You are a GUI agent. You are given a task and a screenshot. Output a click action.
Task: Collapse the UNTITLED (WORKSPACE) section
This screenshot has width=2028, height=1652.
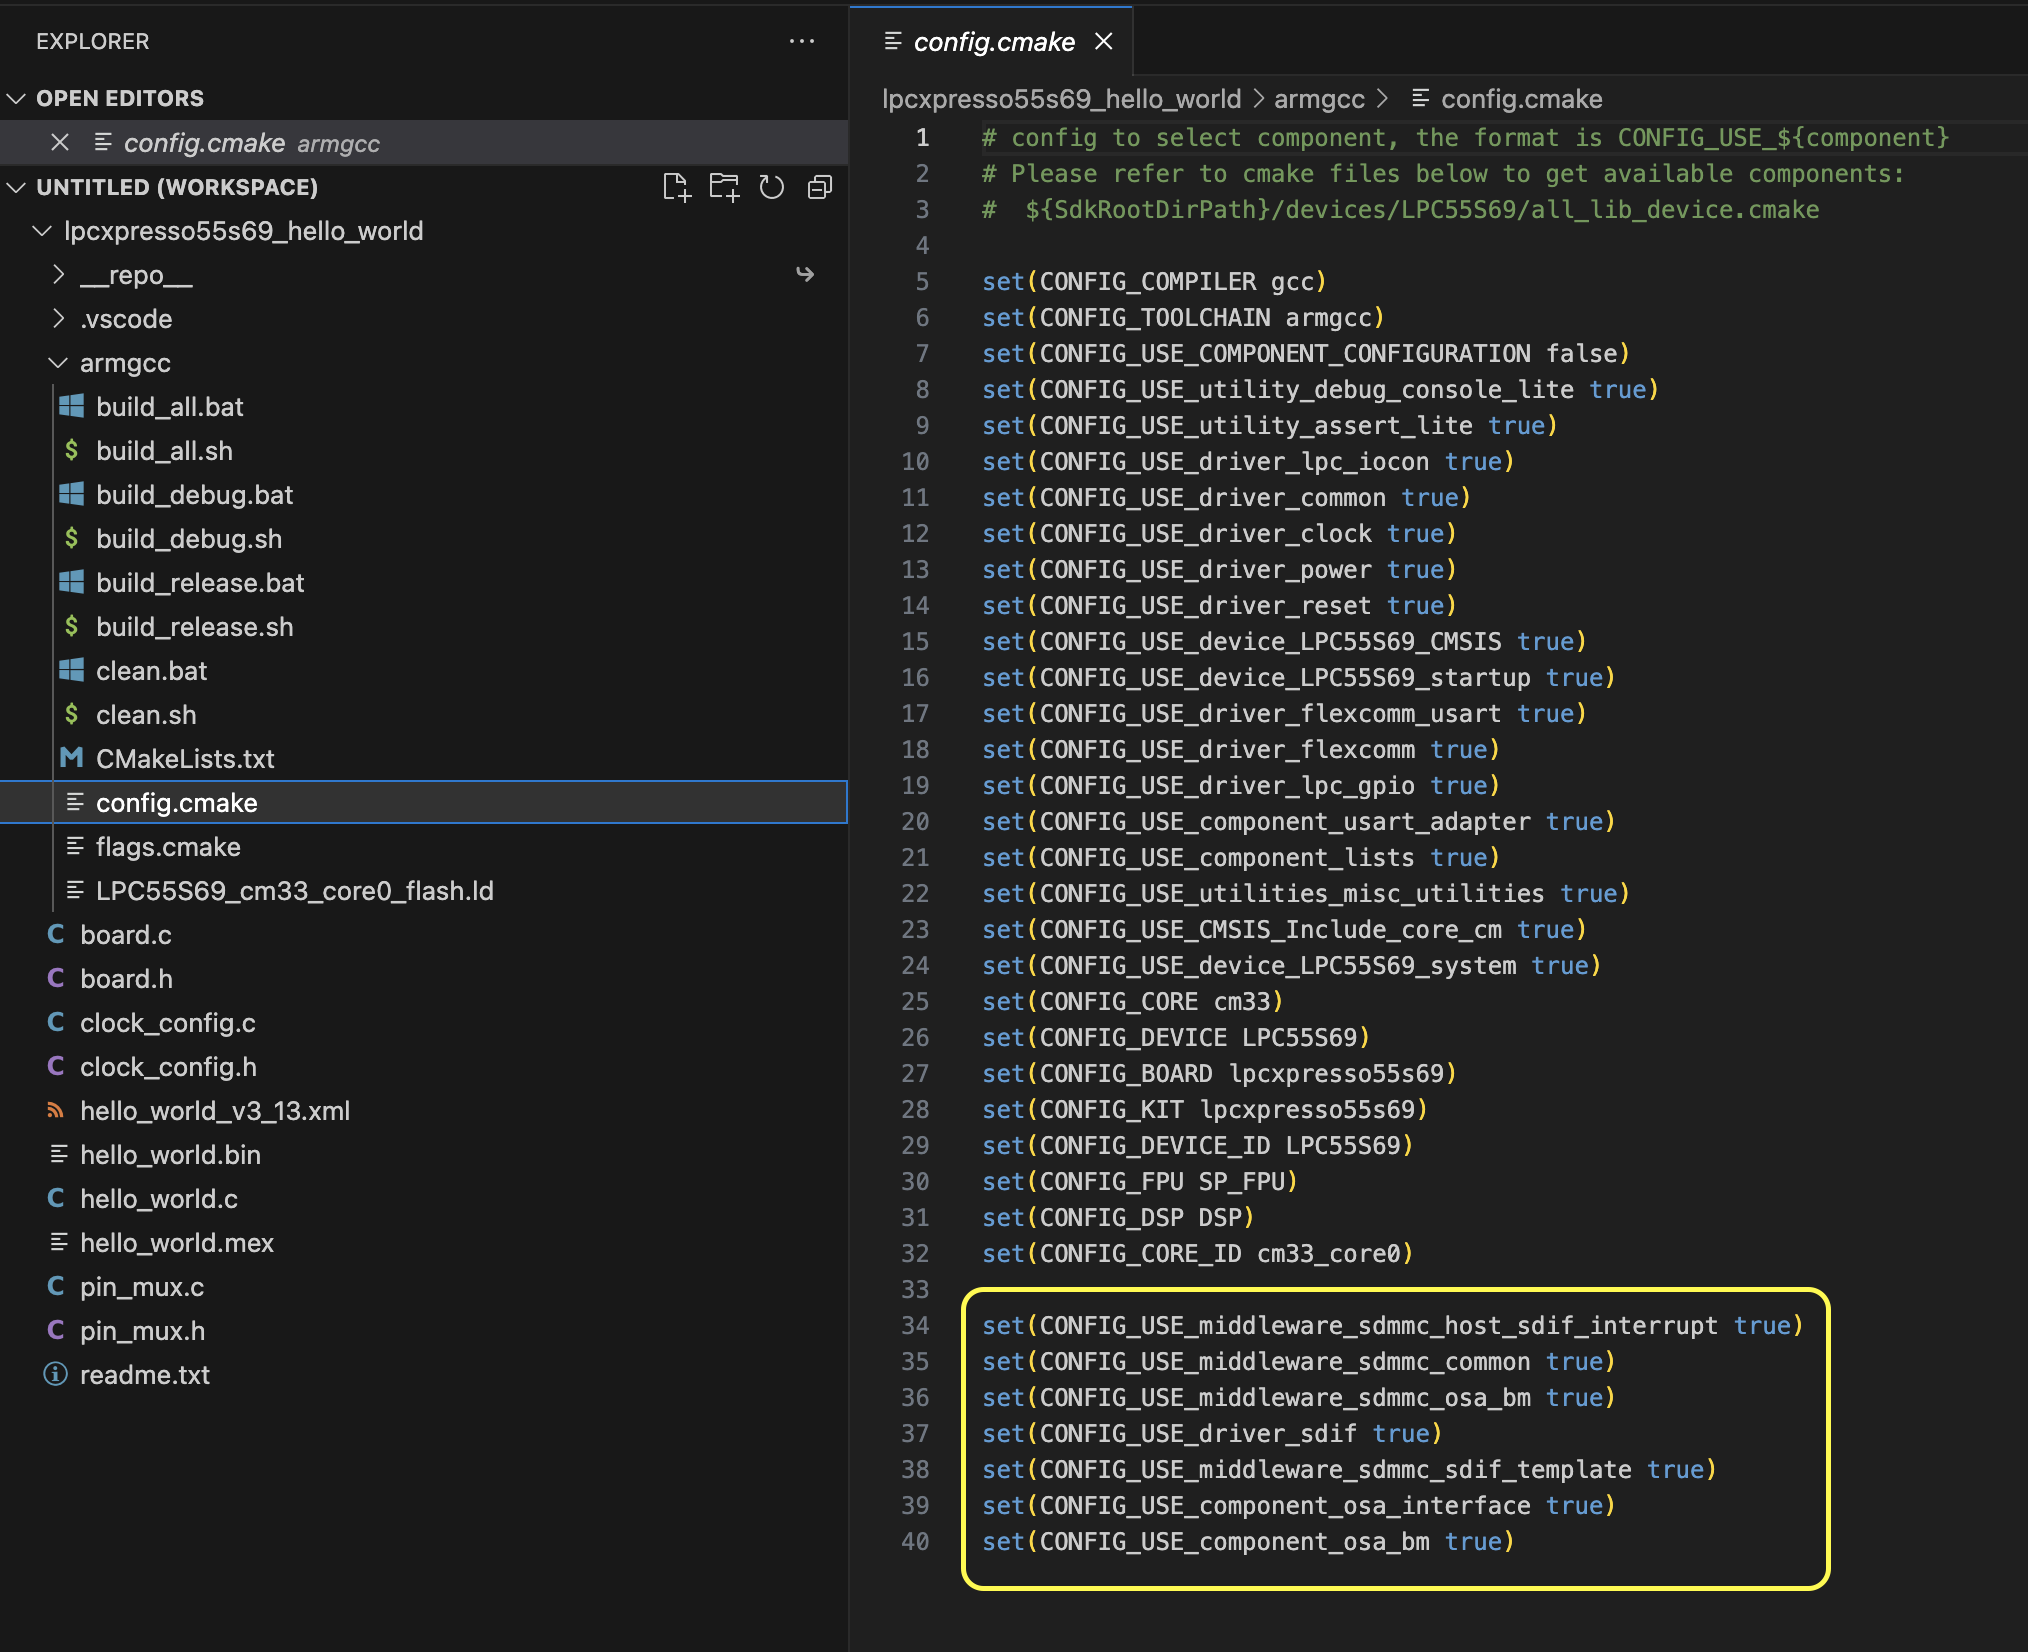(x=16, y=187)
